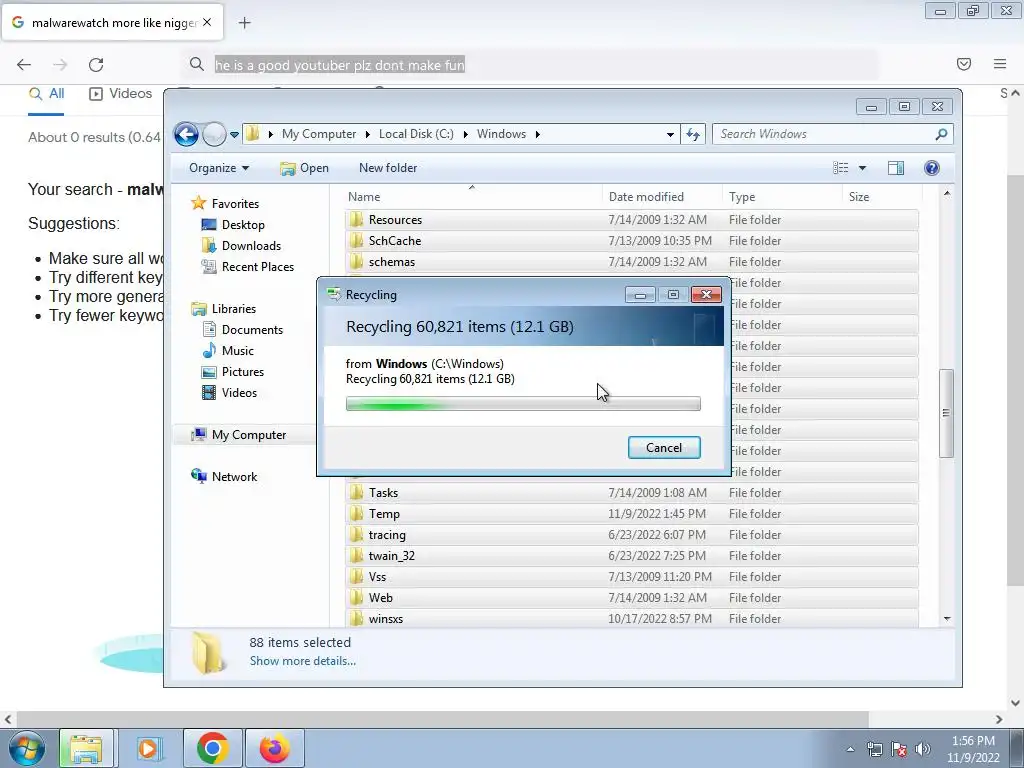Click the change view icon
Viewport: 1024px width, 768px height.
840,168
